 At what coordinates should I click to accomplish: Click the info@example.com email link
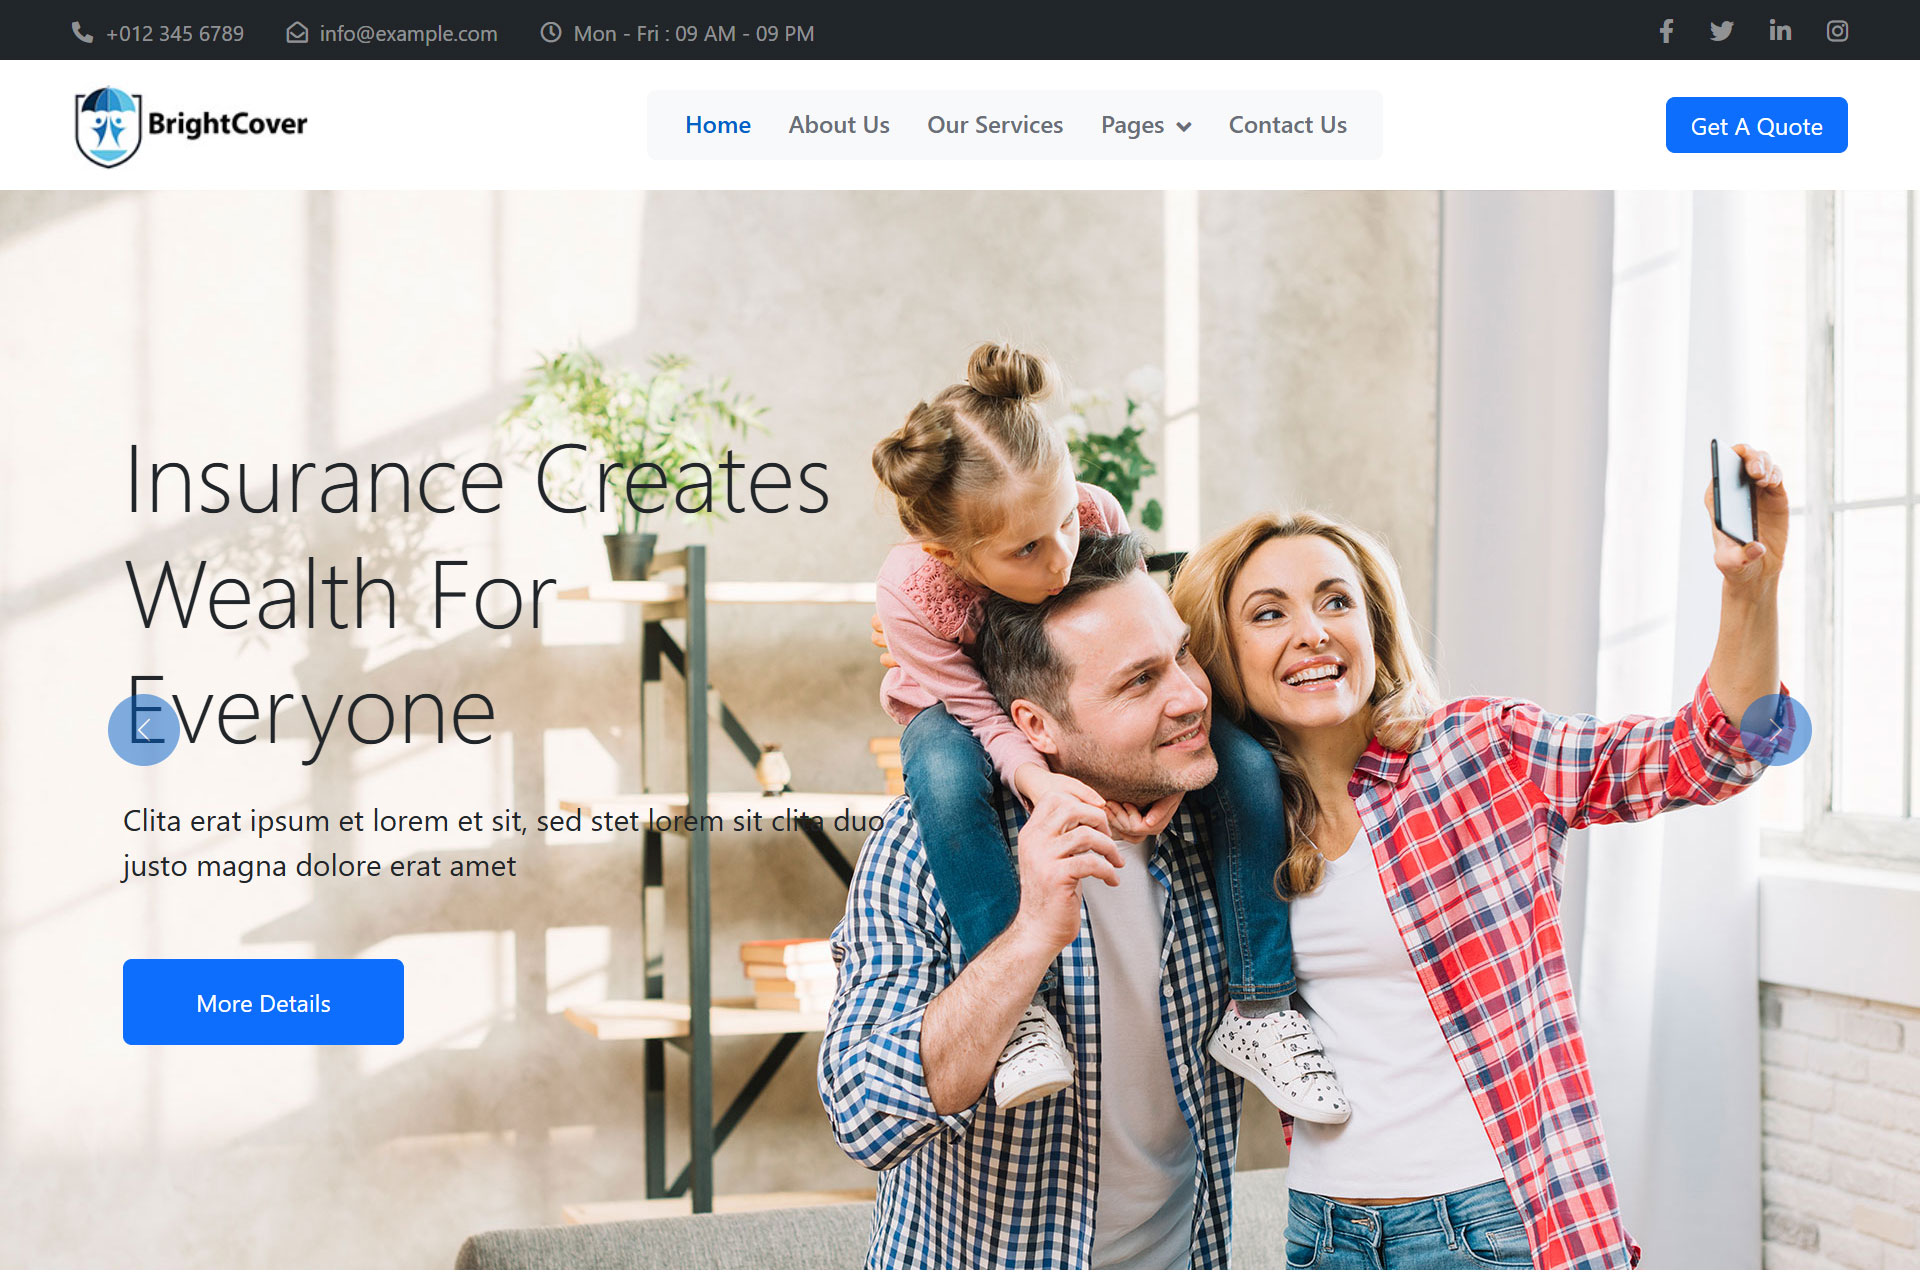[x=408, y=34]
